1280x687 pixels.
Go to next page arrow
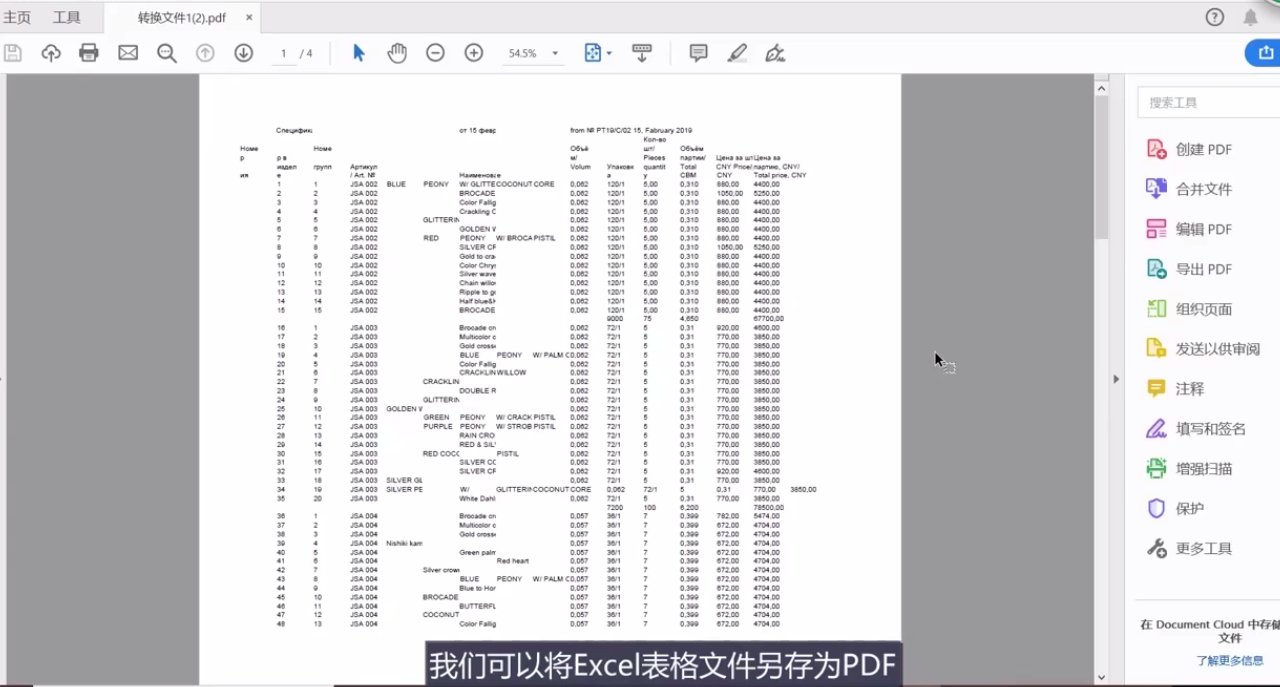pyautogui.click(x=243, y=53)
